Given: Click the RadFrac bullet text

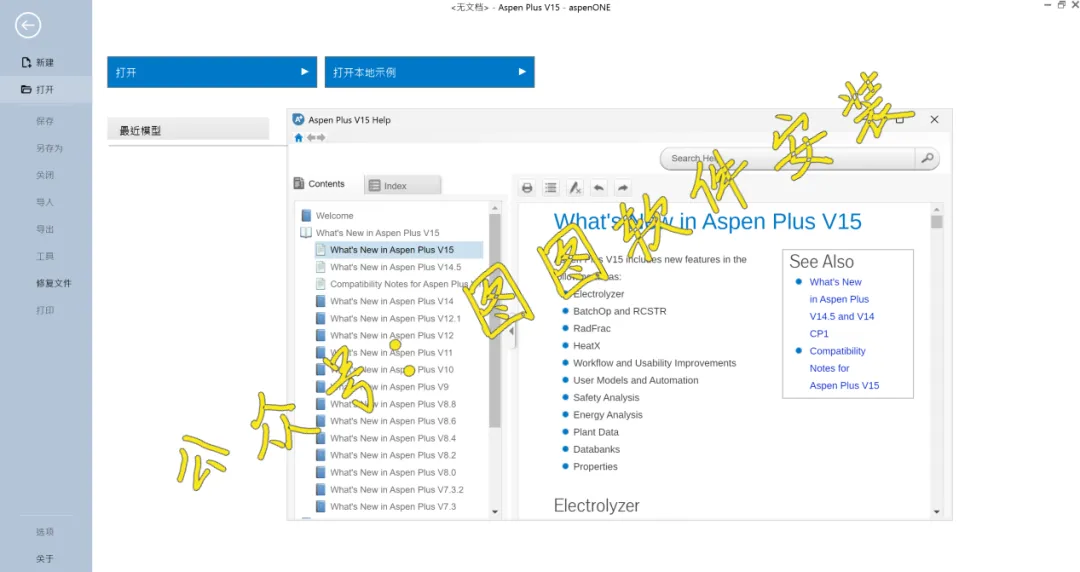Looking at the screenshot, I should click(x=592, y=329).
